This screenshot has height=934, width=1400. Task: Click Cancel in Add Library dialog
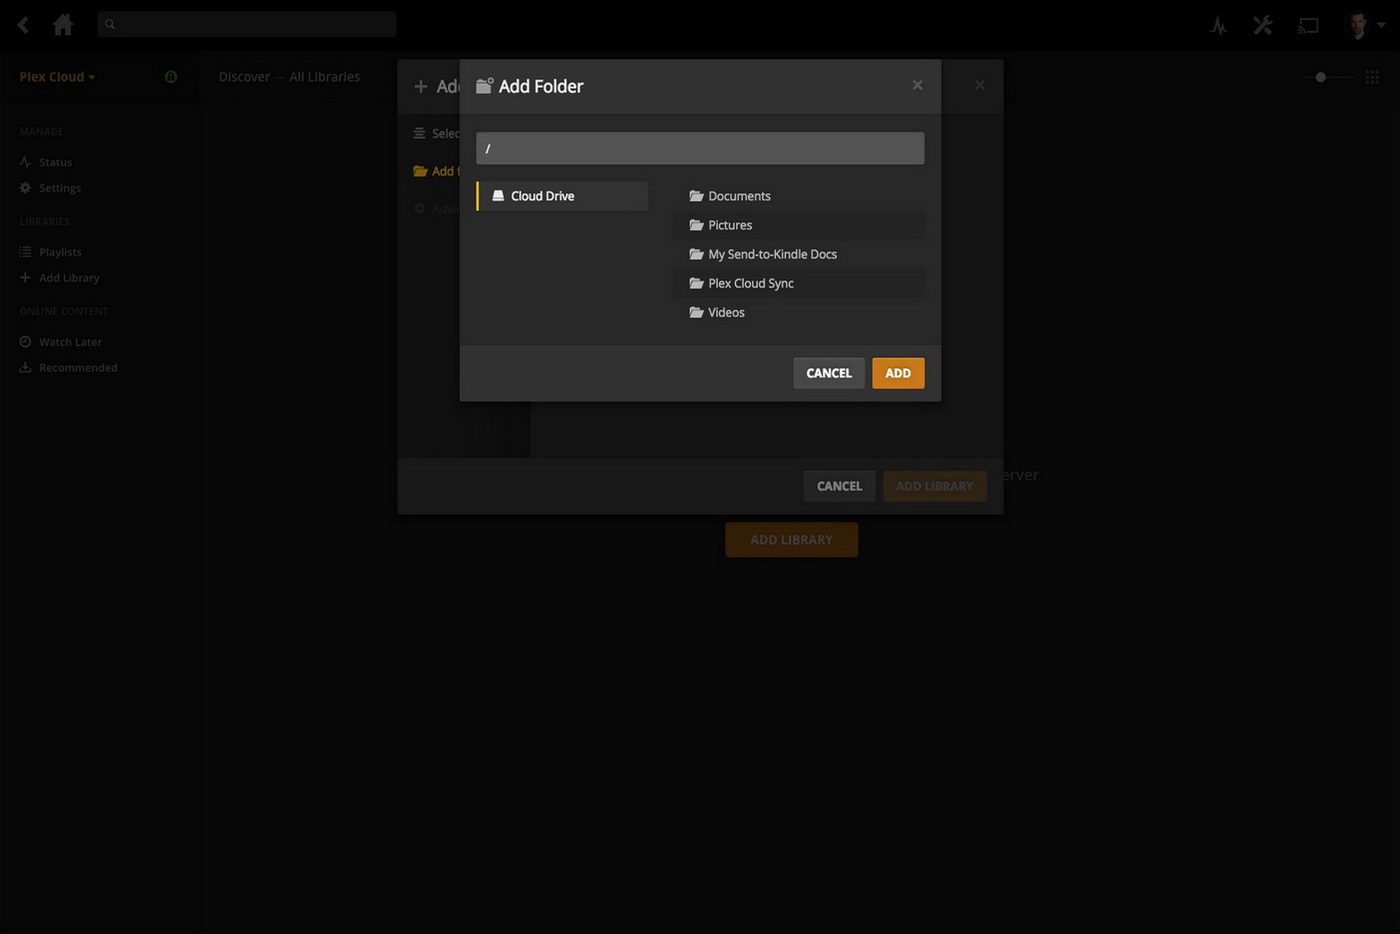tap(839, 486)
